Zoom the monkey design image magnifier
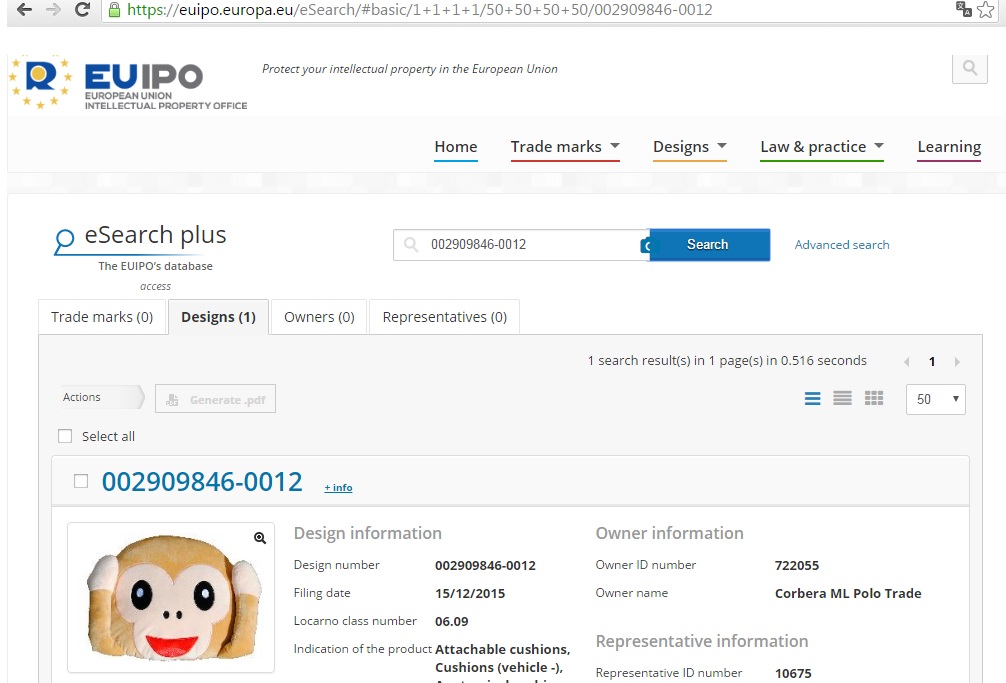Image resolution: width=1006 pixels, height=683 pixels. 260,538
